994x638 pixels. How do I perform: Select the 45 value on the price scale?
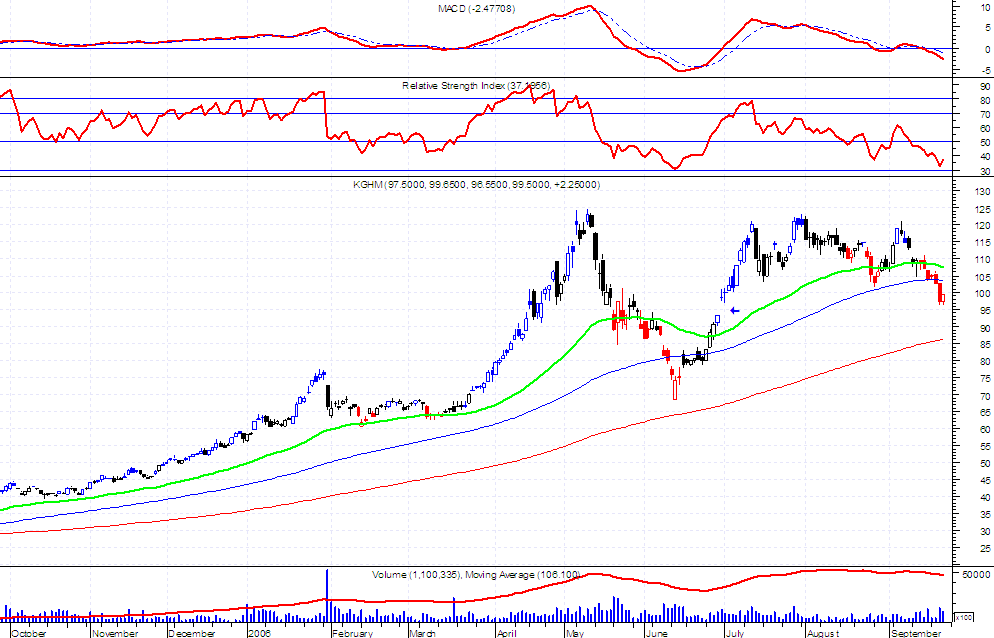tap(985, 481)
